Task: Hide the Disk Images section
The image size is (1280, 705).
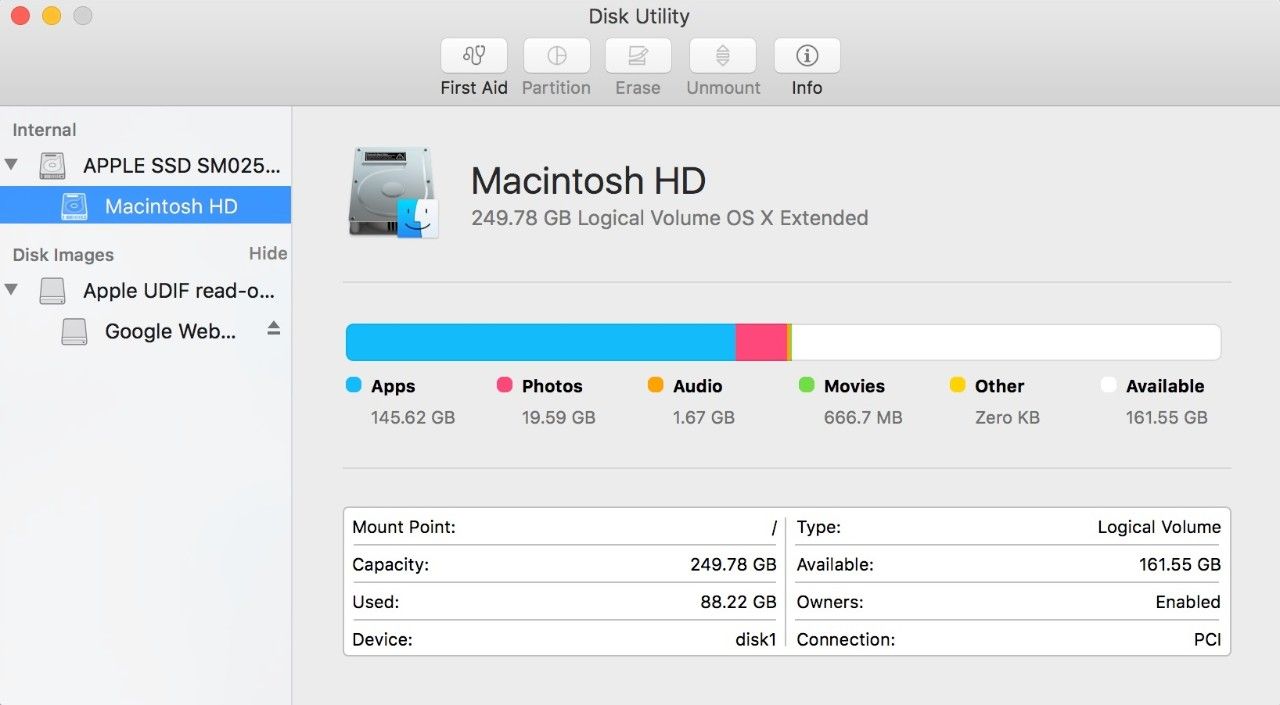Action: click(x=267, y=253)
